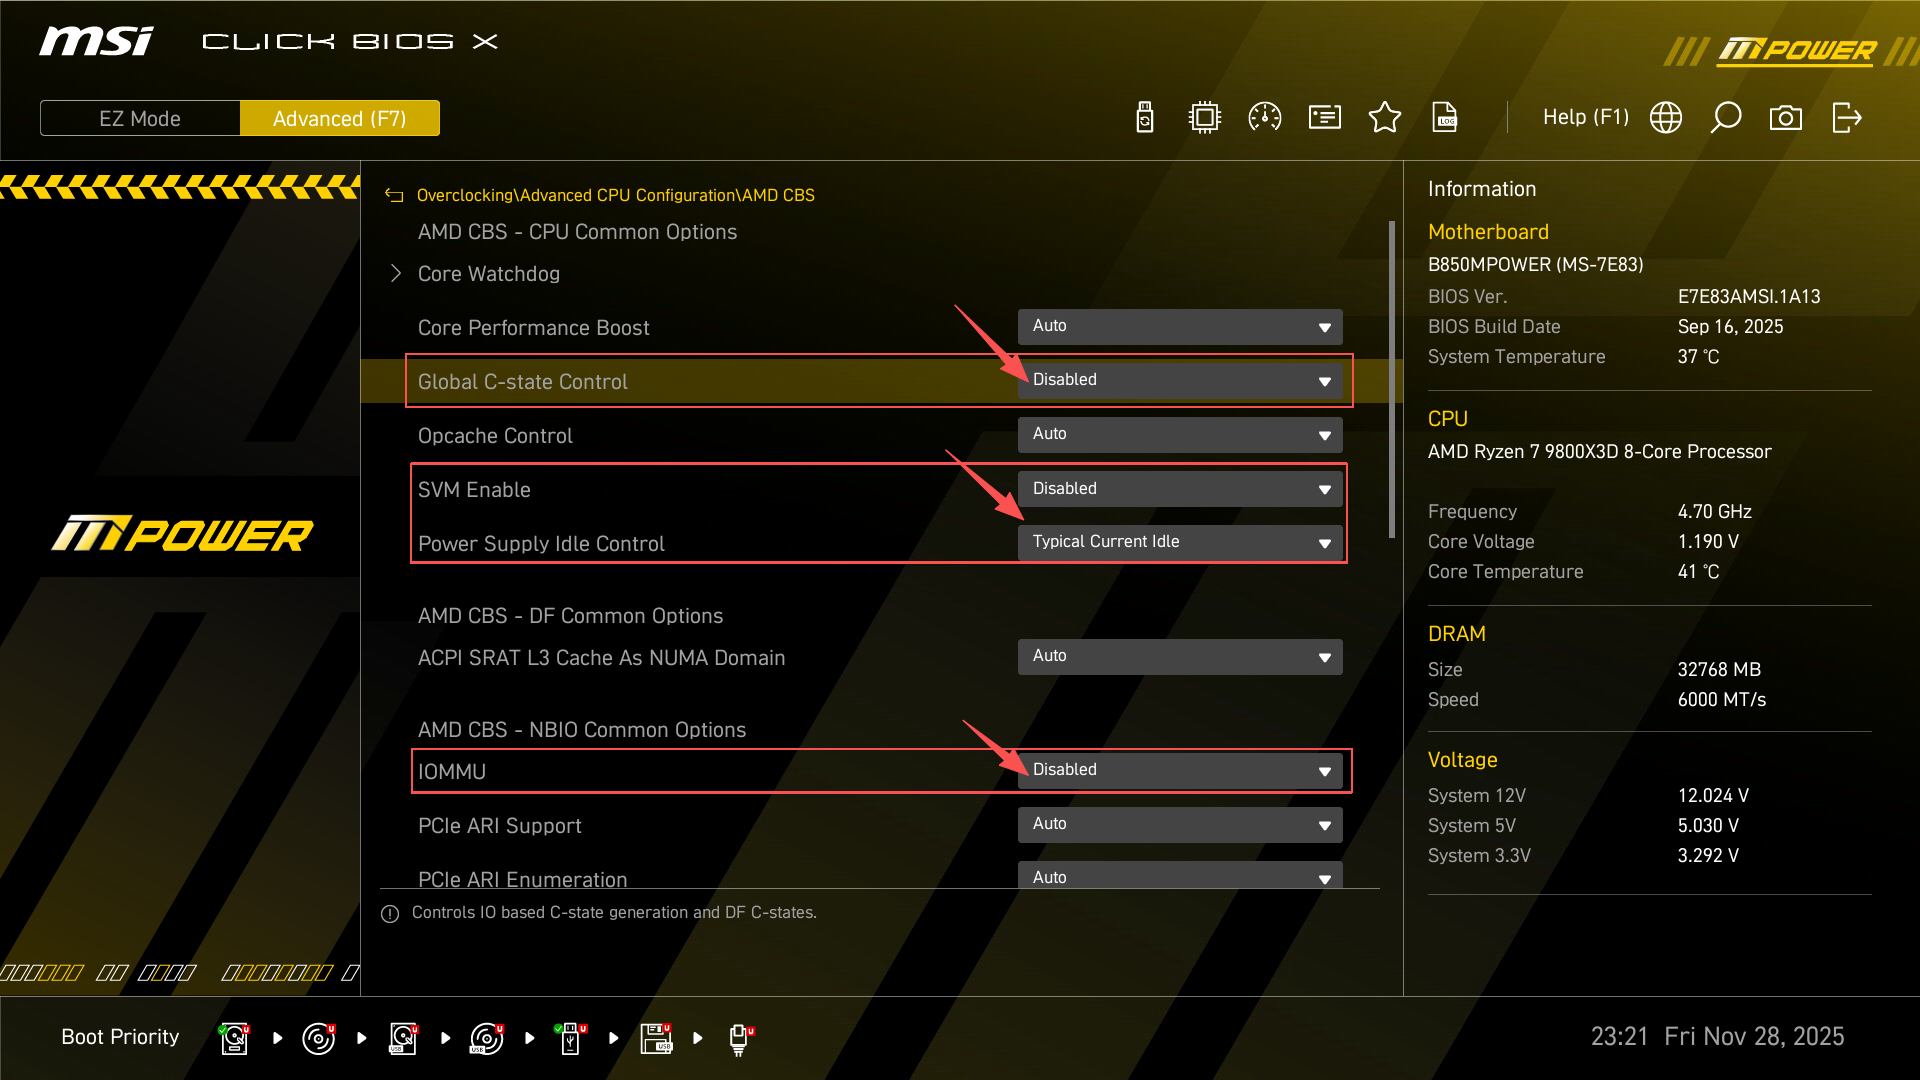
Task: Click the star Favorites icon
Action: click(x=1385, y=118)
